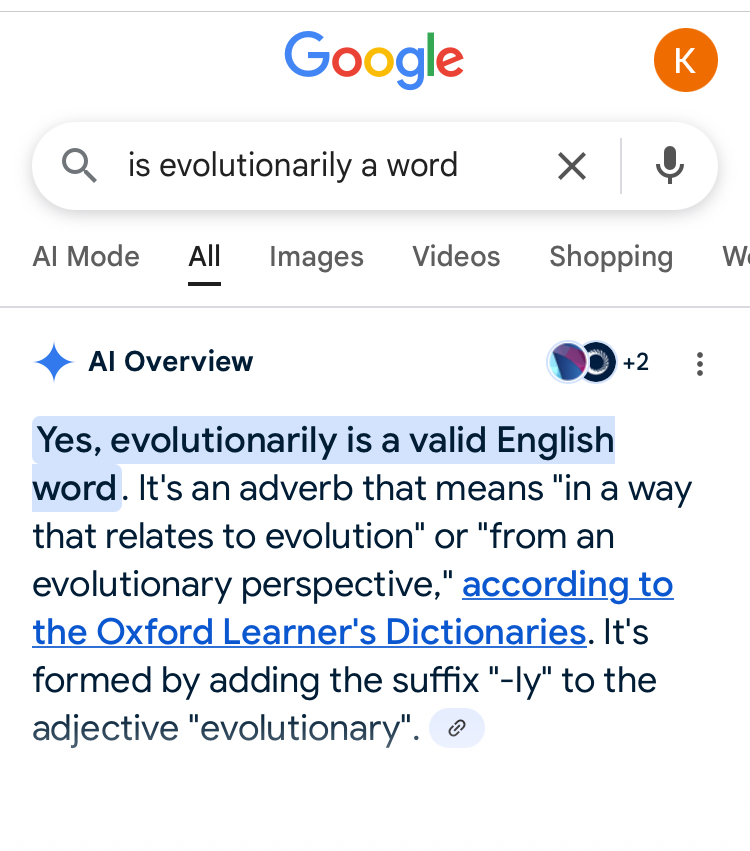
Task: Click the blue AI Overview sparkle icon
Action: tap(54, 362)
